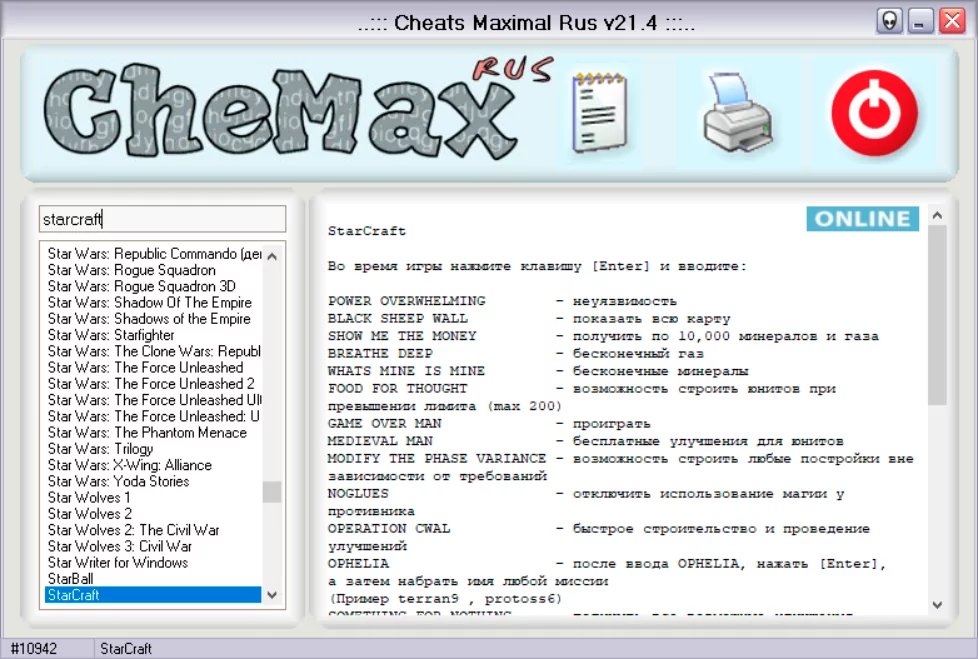The height and width of the screenshot is (659, 978).
Task: Select Star Wars: The Force Unleashed 2
Action: pyautogui.click(x=153, y=383)
